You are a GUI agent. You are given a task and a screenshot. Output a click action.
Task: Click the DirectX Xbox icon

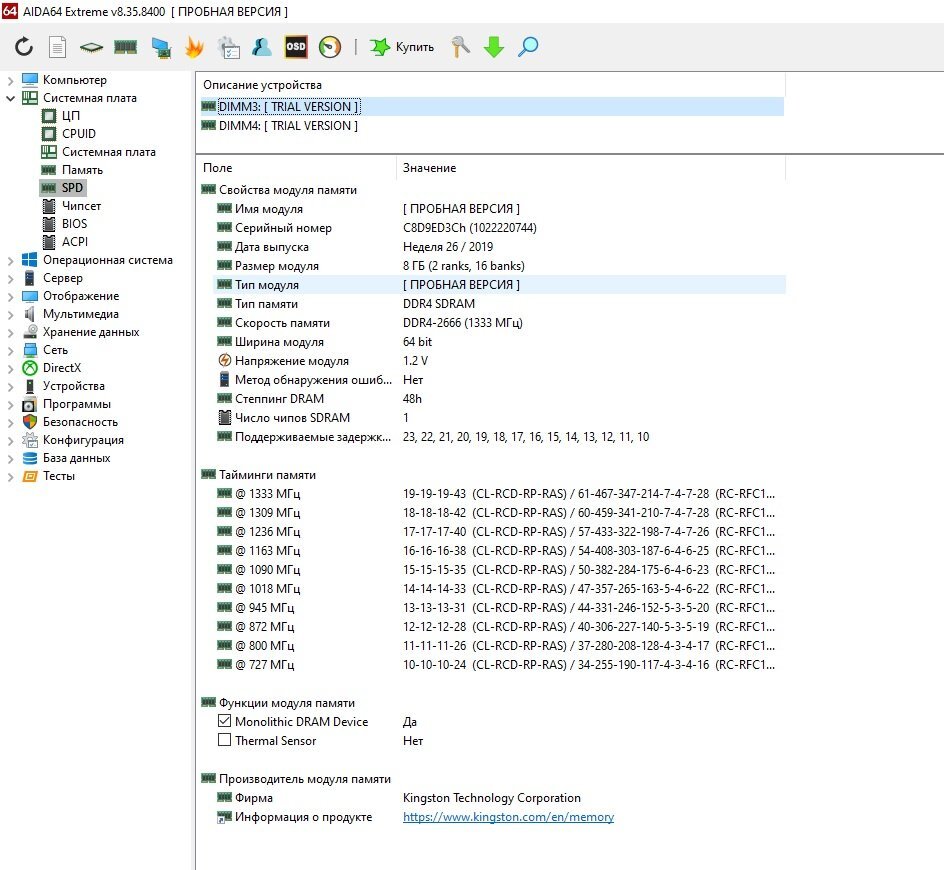[30, 368]
